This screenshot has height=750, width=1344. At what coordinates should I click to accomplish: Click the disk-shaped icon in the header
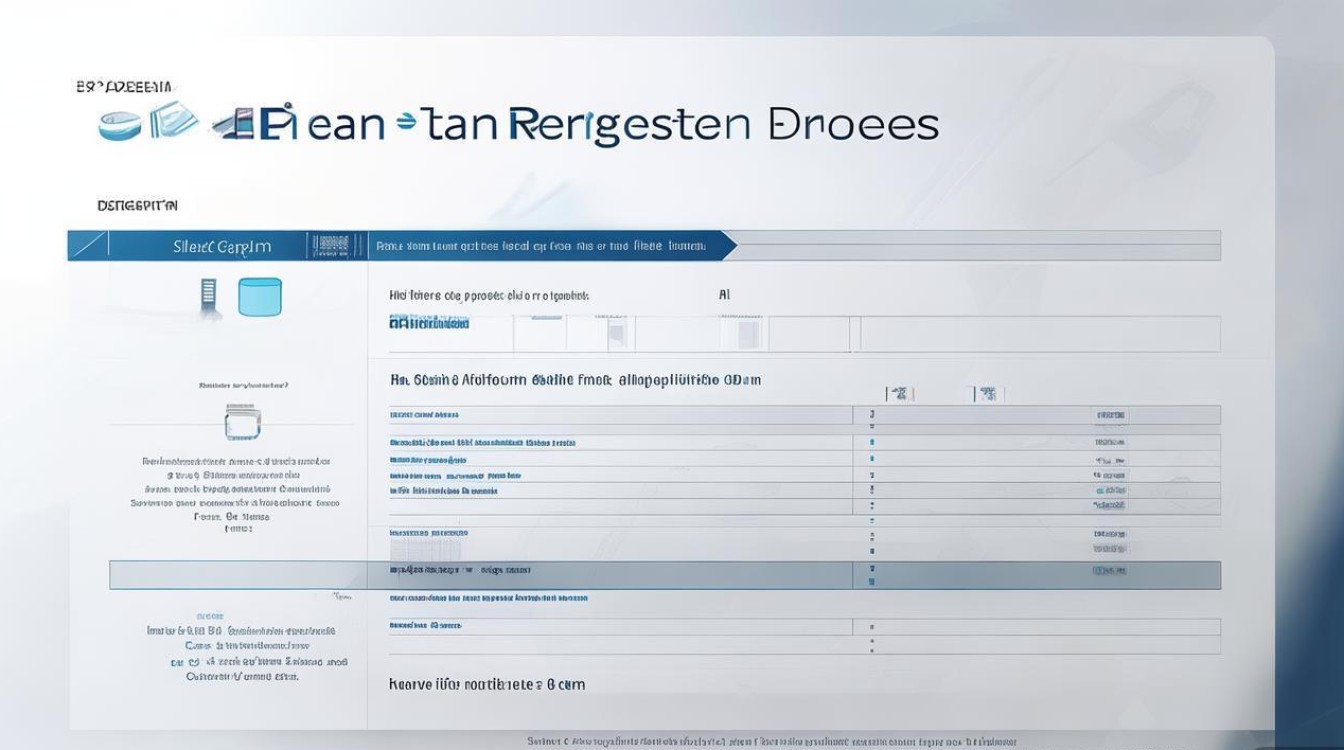[121, 124]
